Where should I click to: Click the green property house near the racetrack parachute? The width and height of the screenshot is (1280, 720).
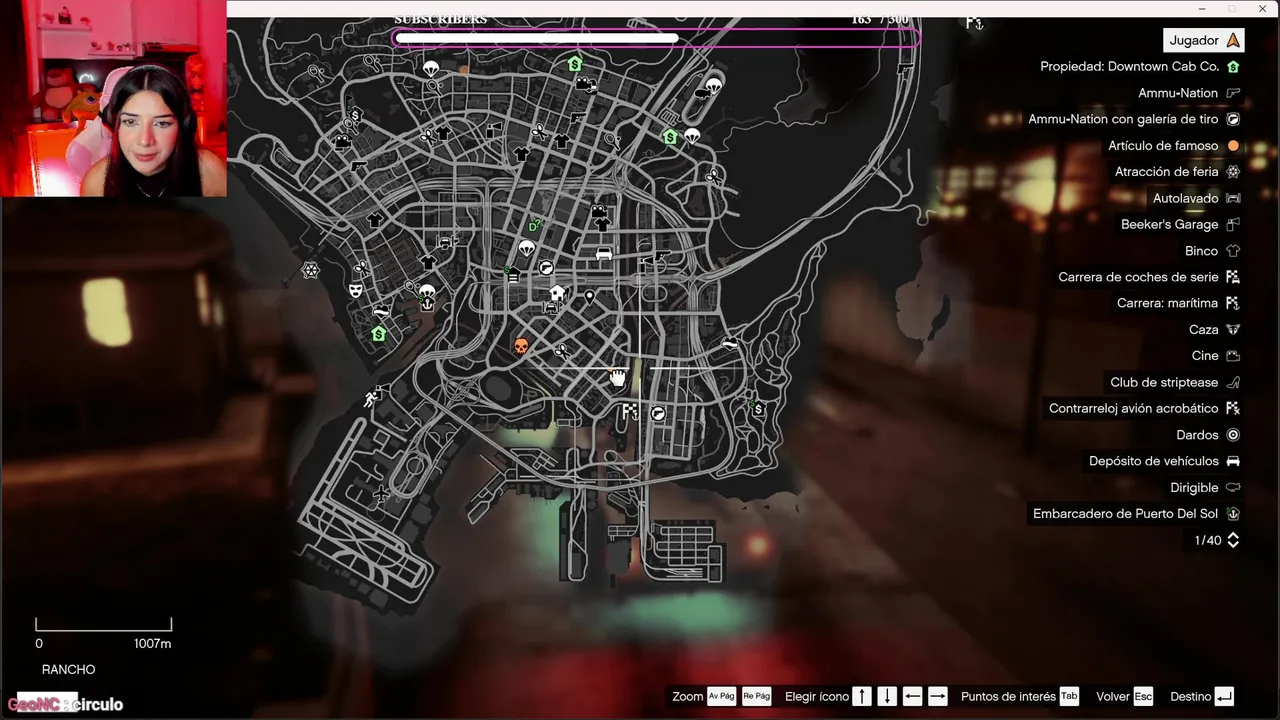[x=670, y=136]
